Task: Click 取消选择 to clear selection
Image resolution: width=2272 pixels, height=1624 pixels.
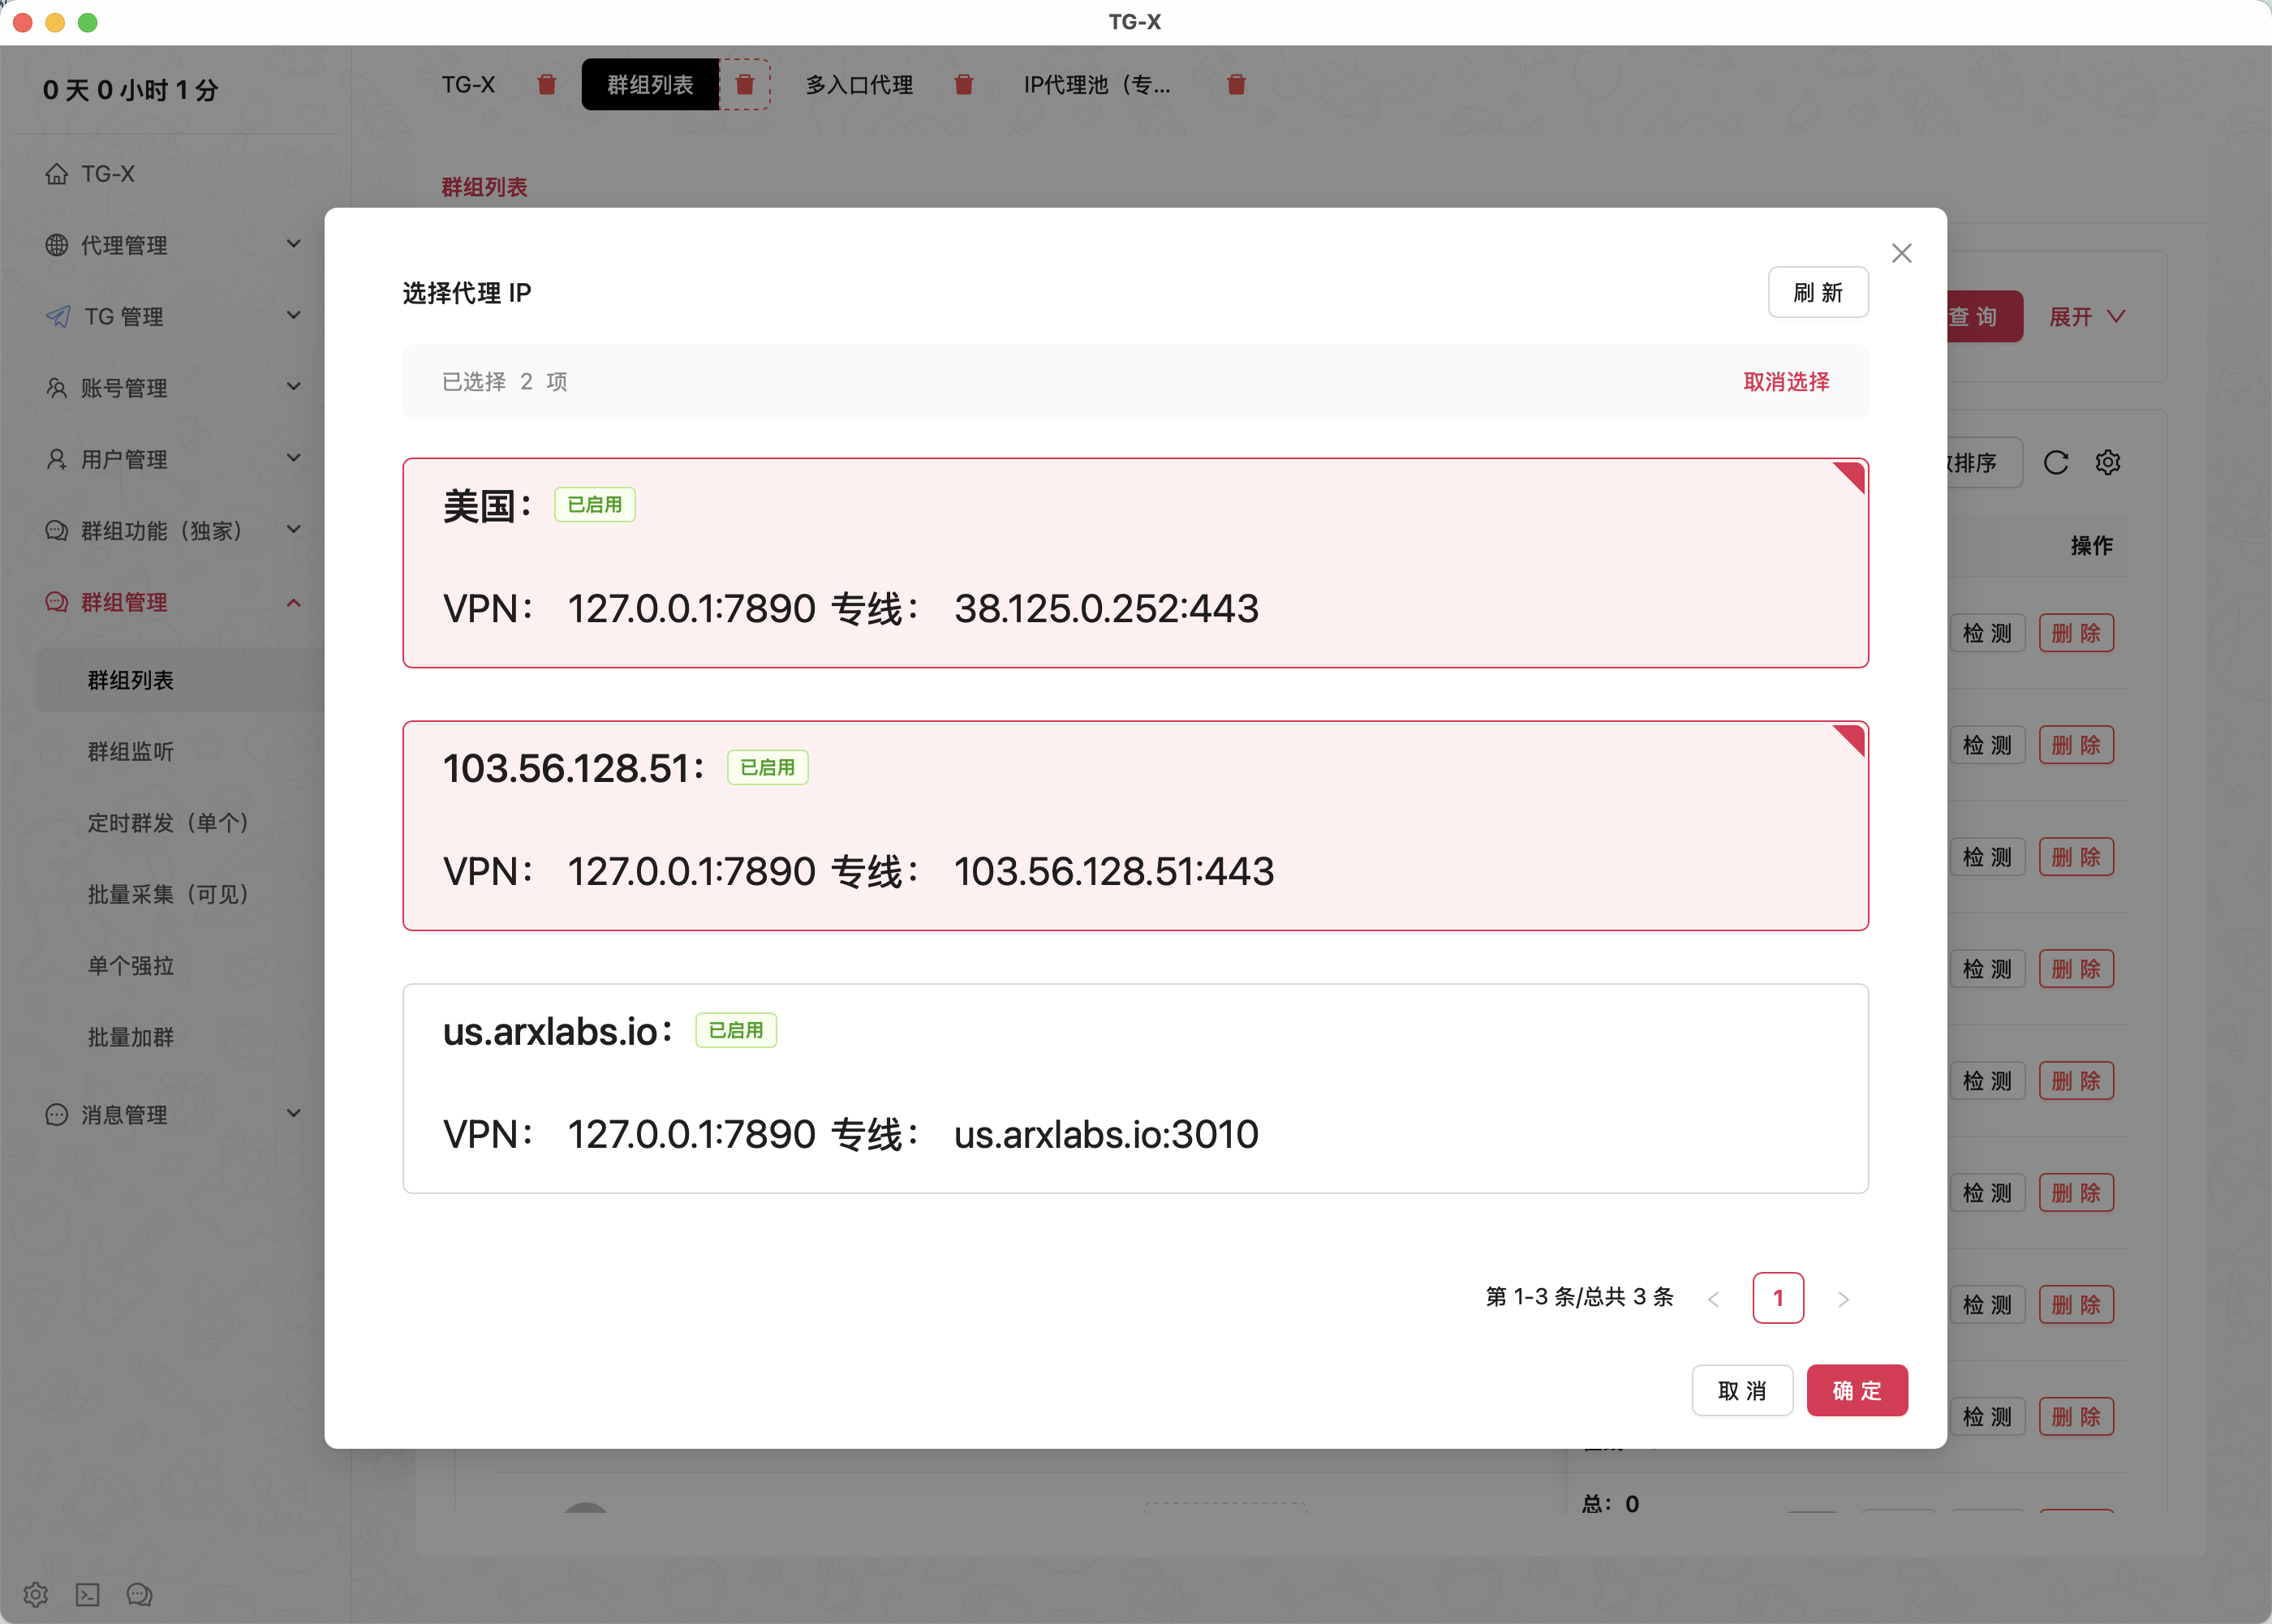Action: [x=1786, y=381]
